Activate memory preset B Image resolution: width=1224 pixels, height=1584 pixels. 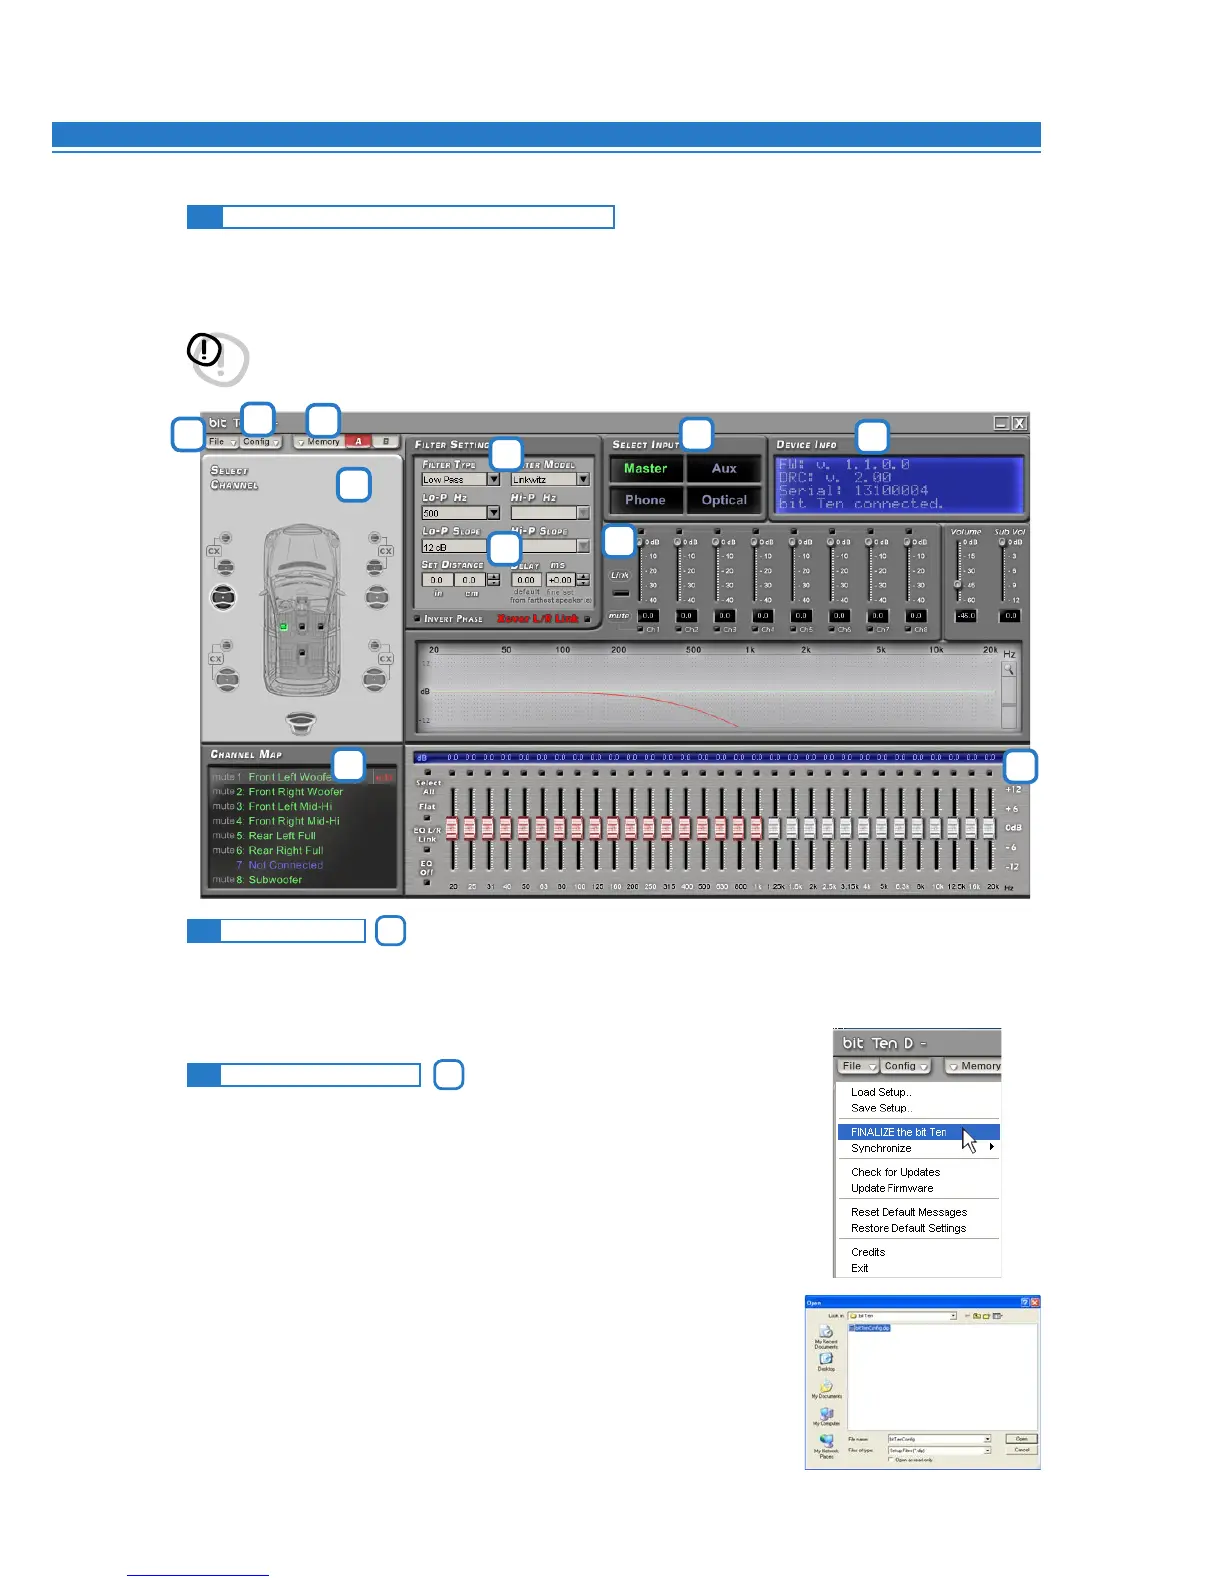(x=386, y=441)
